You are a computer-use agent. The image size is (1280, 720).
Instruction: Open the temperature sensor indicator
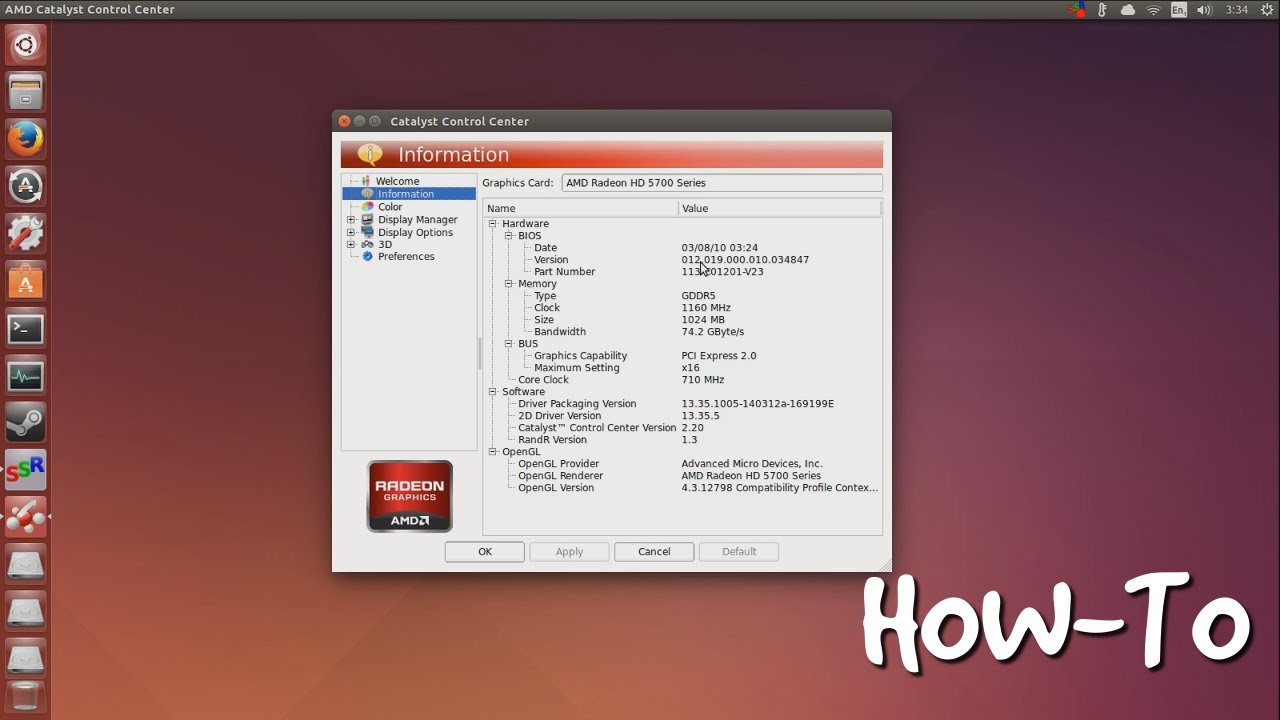point(1103,9)
